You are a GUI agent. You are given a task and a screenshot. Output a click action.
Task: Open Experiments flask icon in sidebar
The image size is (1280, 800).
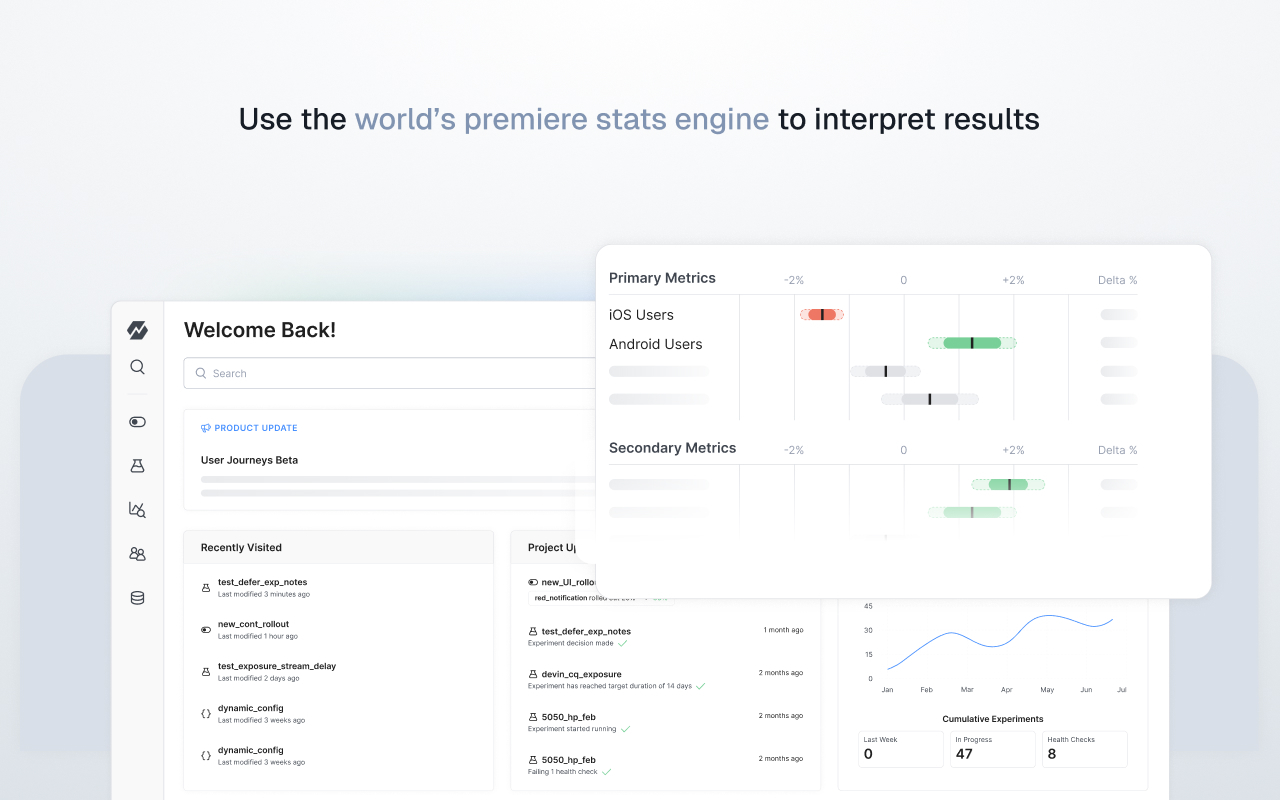tap(137, 466)
